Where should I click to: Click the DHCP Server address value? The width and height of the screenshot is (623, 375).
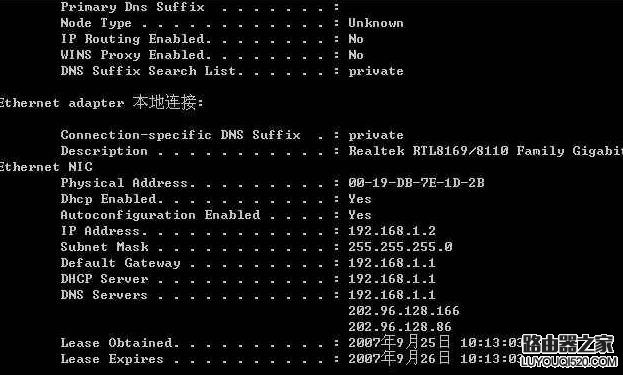pyautogui.click(x=392, y=278)
